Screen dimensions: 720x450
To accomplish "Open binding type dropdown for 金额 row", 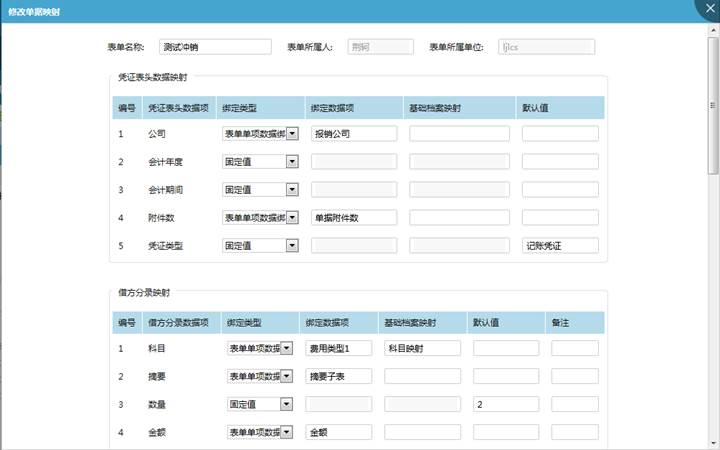I will coord(286,433).
